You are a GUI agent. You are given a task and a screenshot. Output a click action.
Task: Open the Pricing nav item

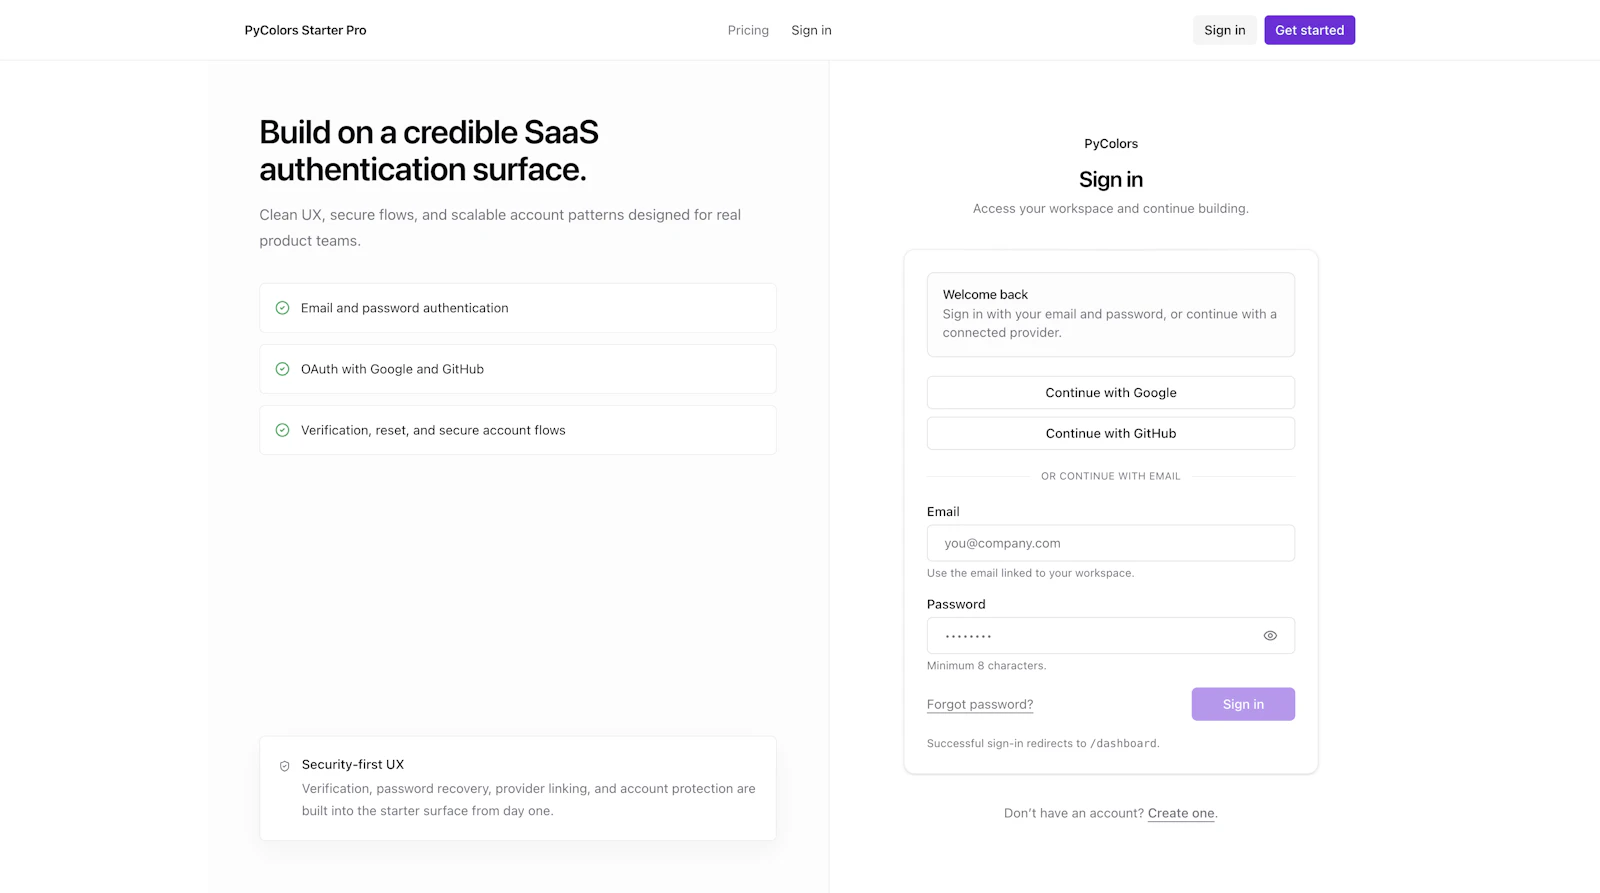(748, 30)
